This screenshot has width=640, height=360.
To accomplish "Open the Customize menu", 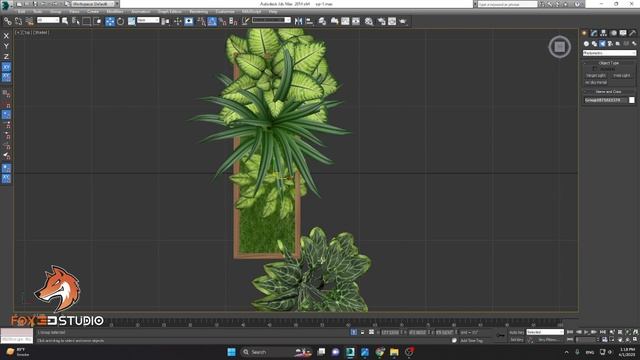I will click(x=225, y=11).
